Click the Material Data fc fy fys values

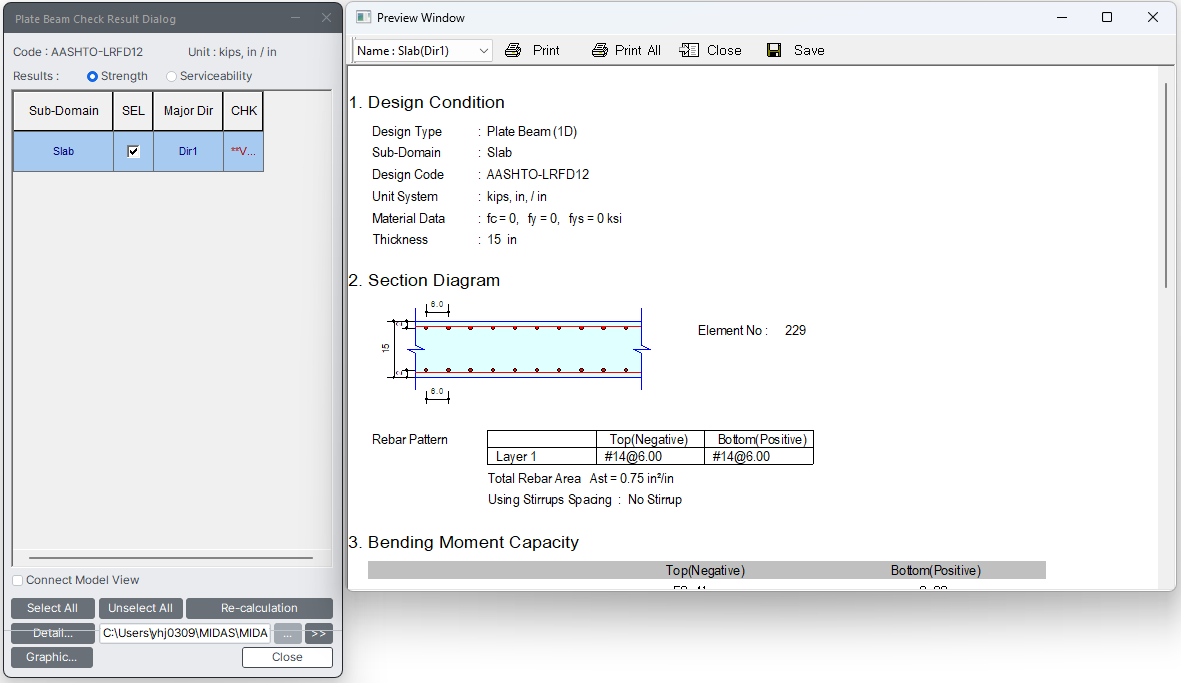click(554, 218)
